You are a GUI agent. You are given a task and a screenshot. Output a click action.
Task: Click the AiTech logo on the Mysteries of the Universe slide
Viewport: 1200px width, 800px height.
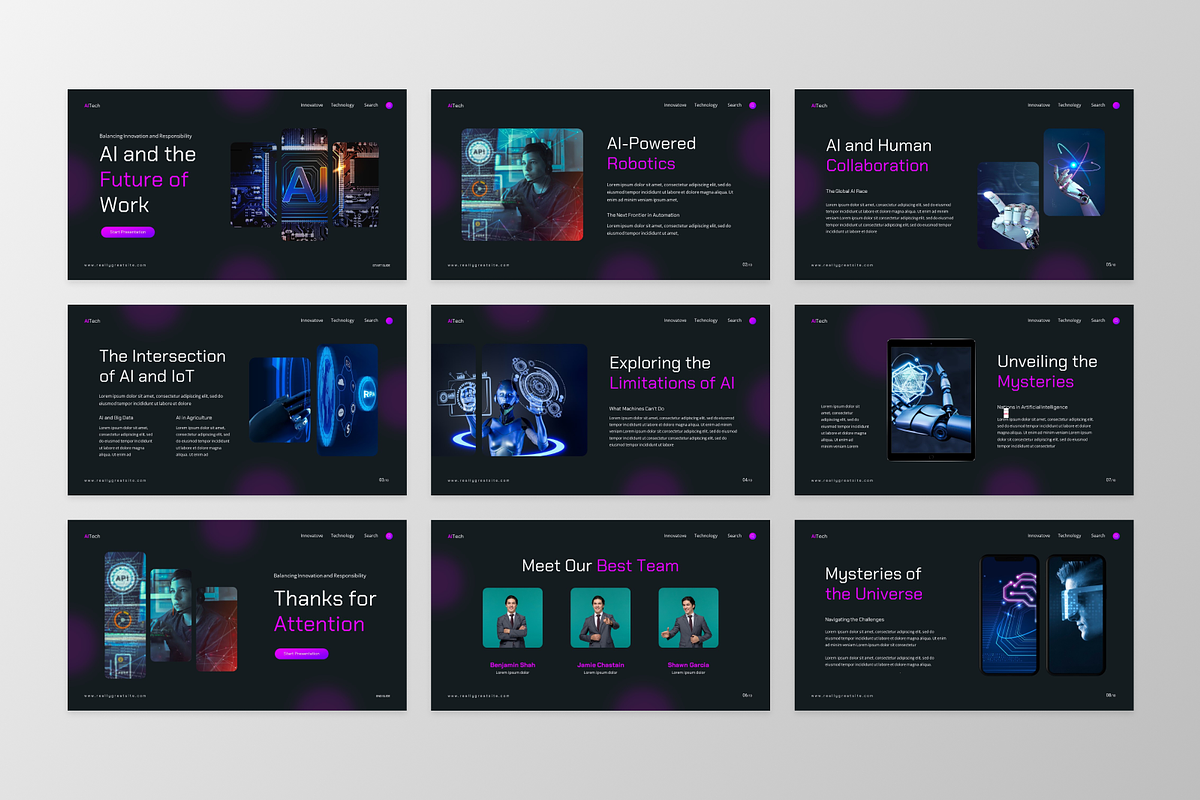(x=819, y=536)
